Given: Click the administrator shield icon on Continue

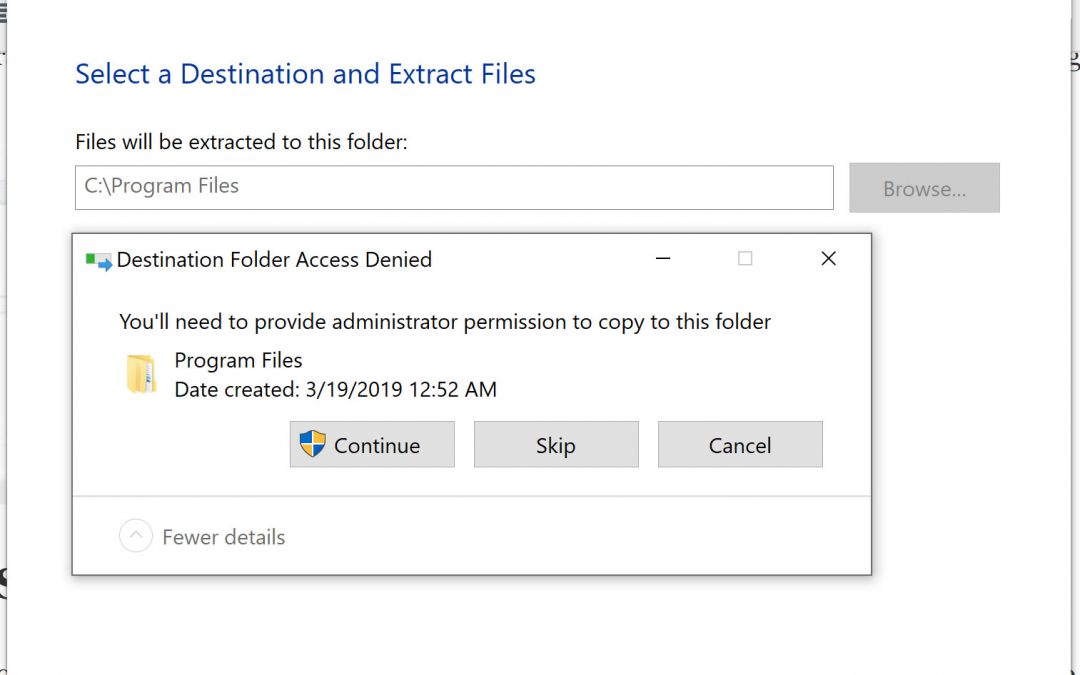Looking at the screenshot, I should tap(313, 445).
